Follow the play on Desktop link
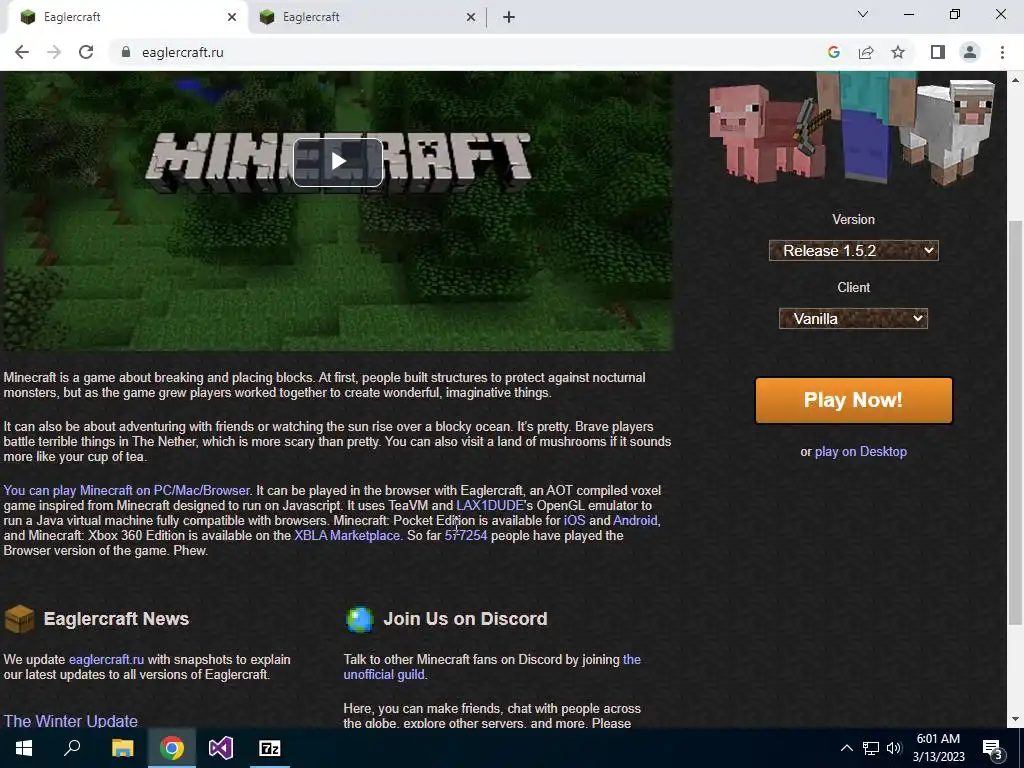1024x768 pixels. 861,451
